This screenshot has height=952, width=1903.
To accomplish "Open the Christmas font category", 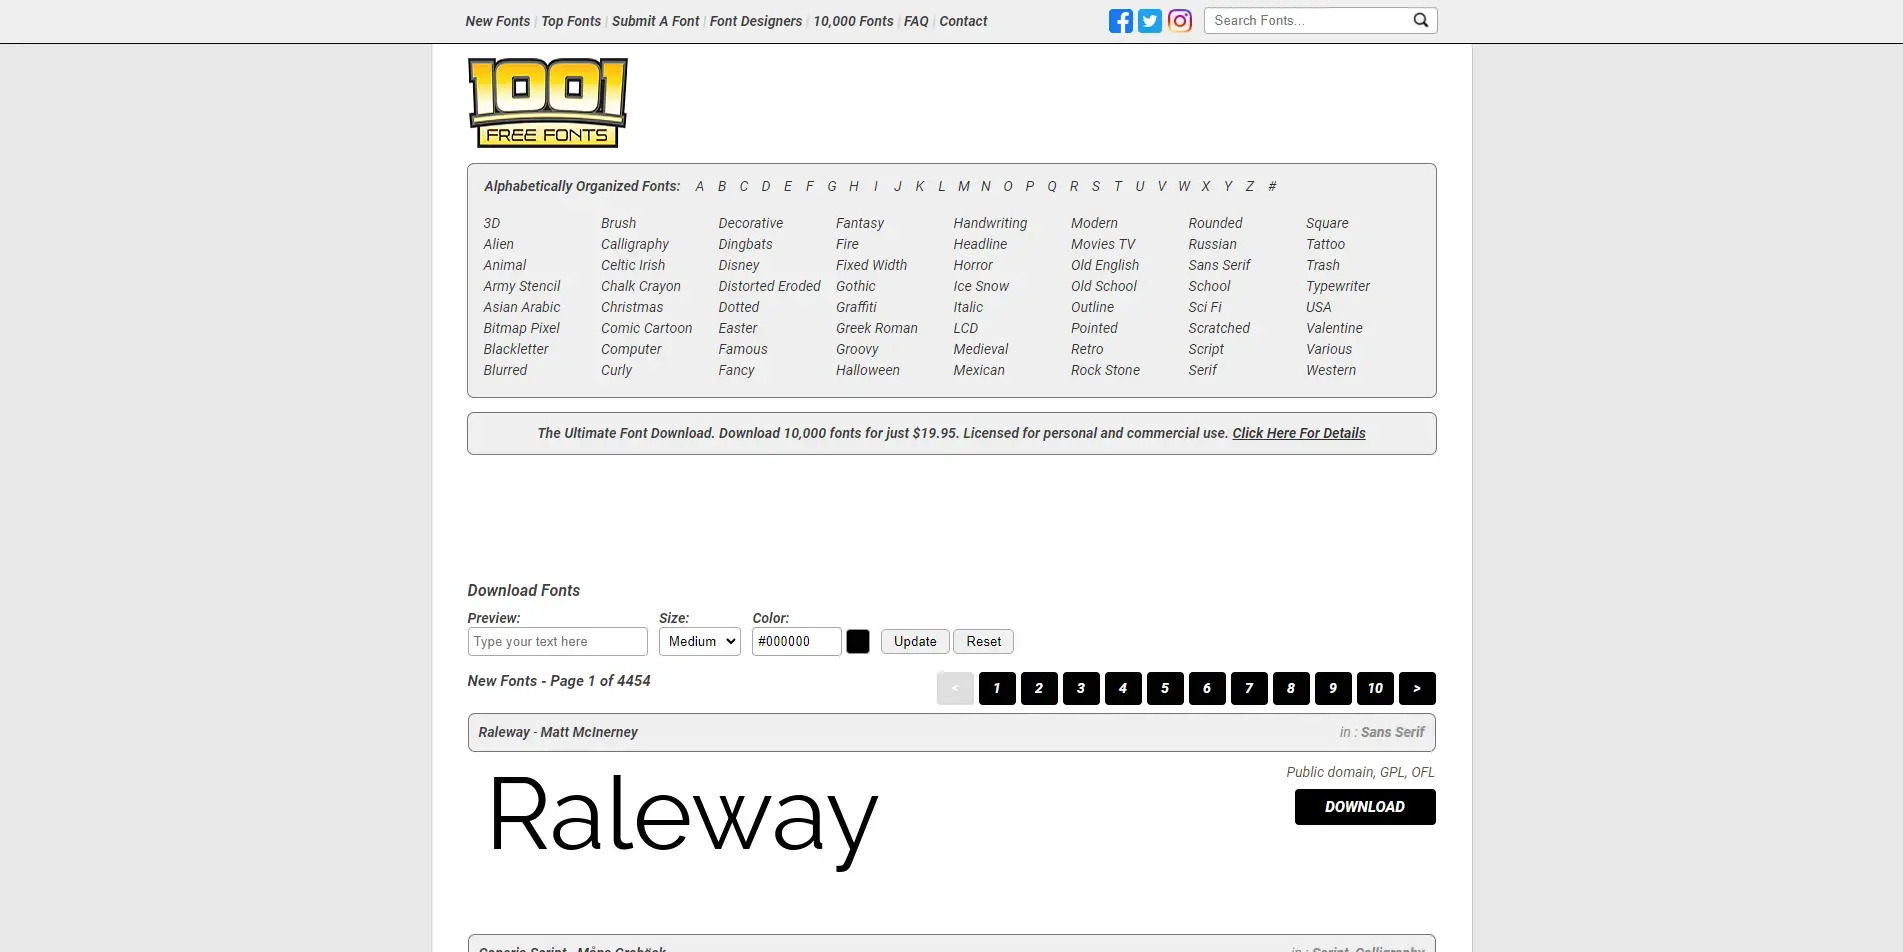I will (632, 307).
